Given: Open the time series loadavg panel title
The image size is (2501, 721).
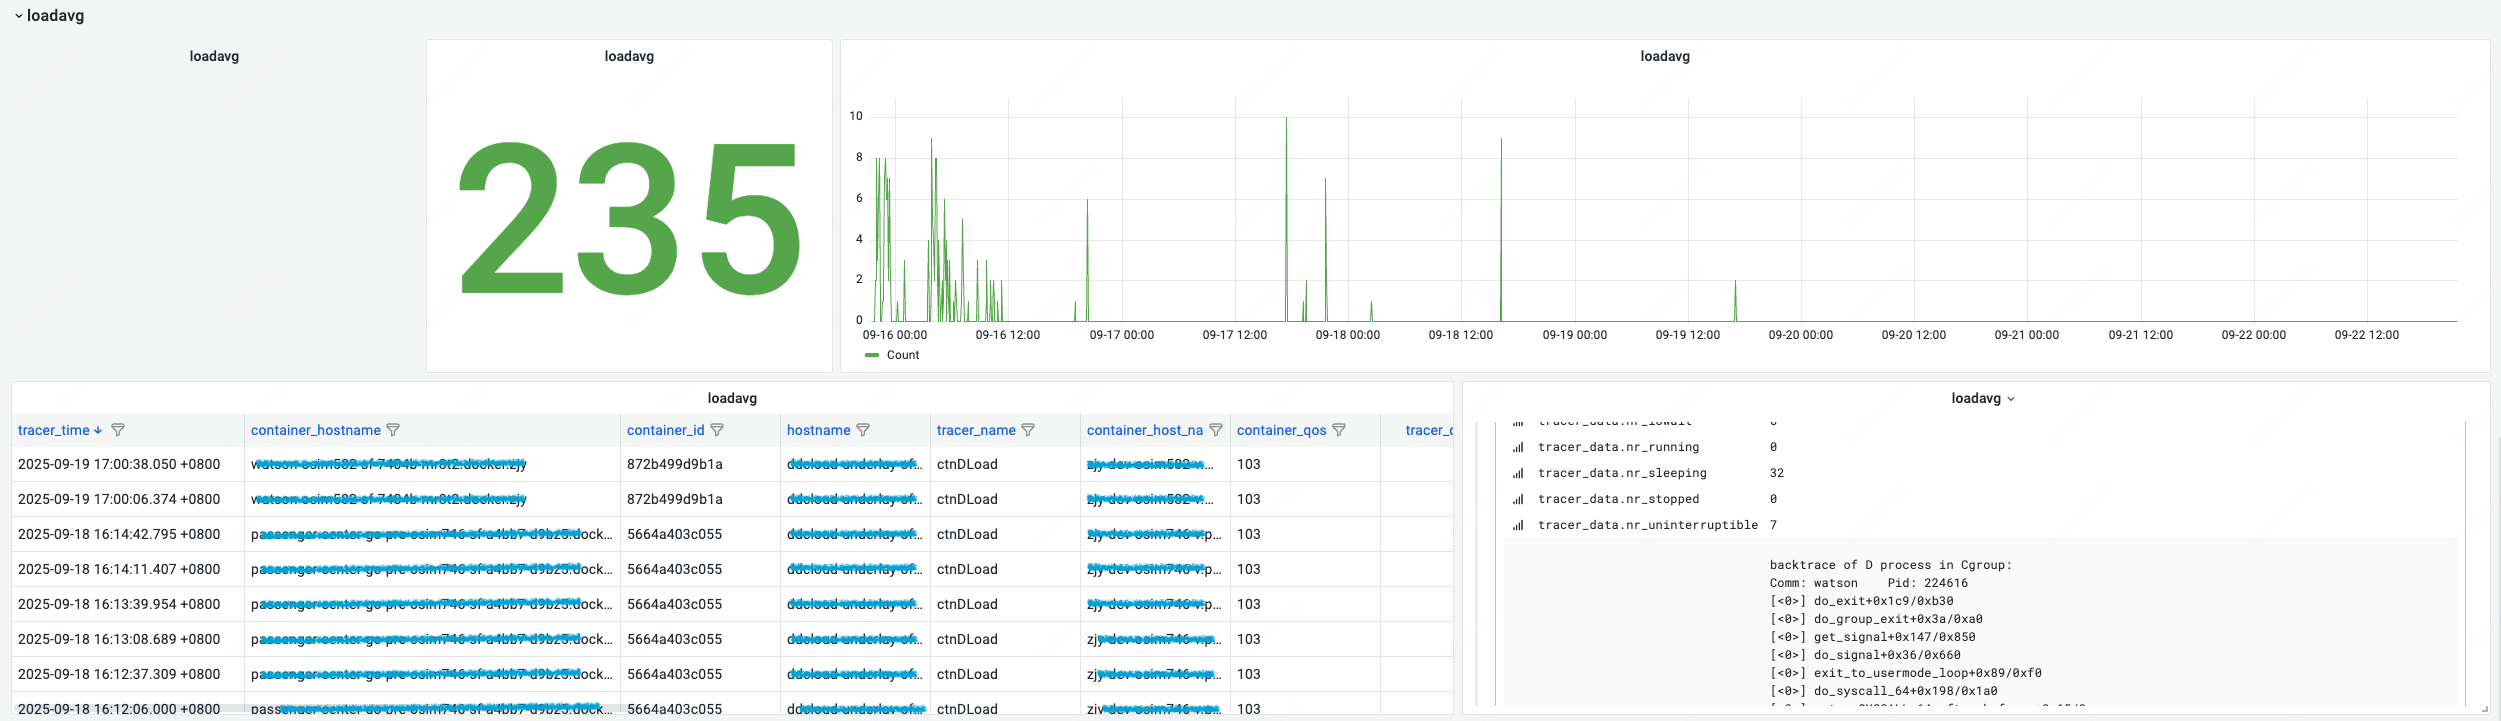Looking at the screenshot, I should (x=1665, y=56).
